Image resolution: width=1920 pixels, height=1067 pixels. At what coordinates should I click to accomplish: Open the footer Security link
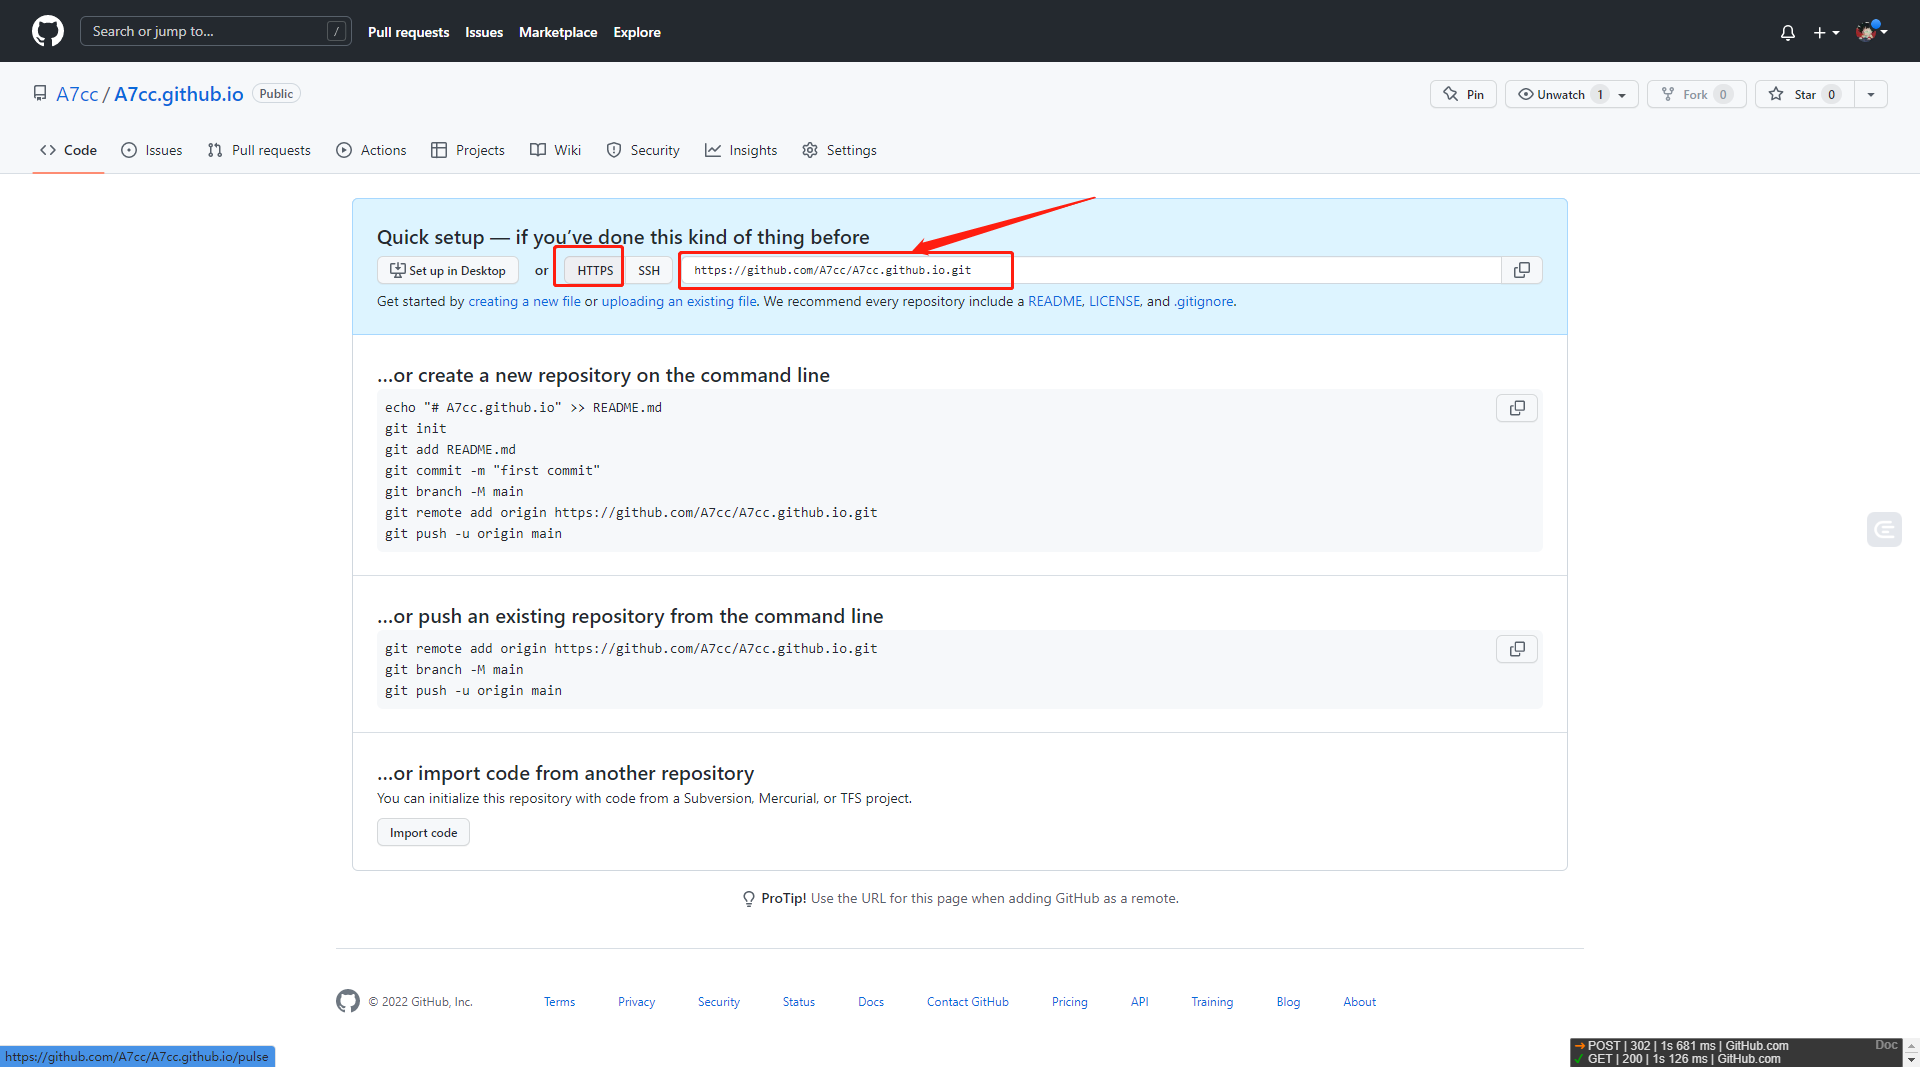719,1002
